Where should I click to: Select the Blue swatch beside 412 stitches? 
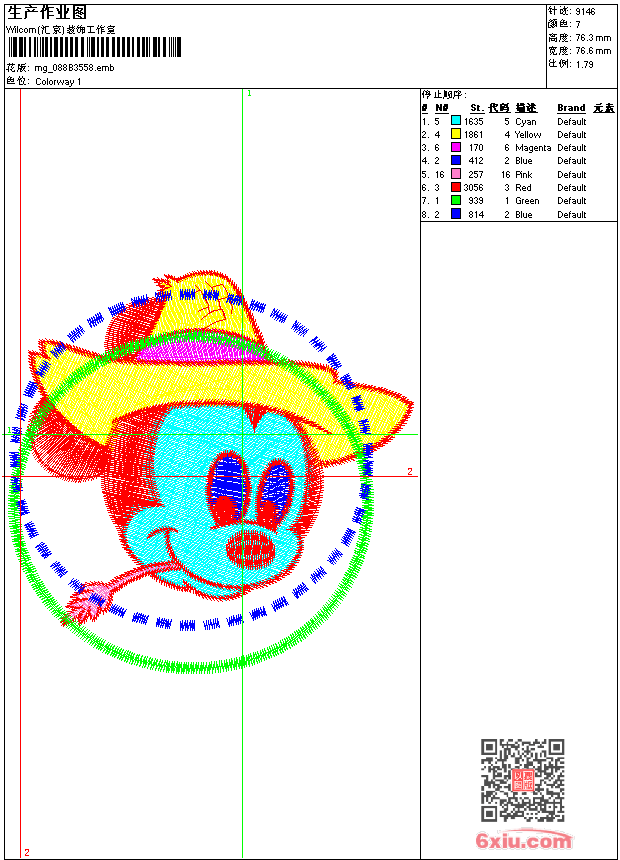pos(456,160)
